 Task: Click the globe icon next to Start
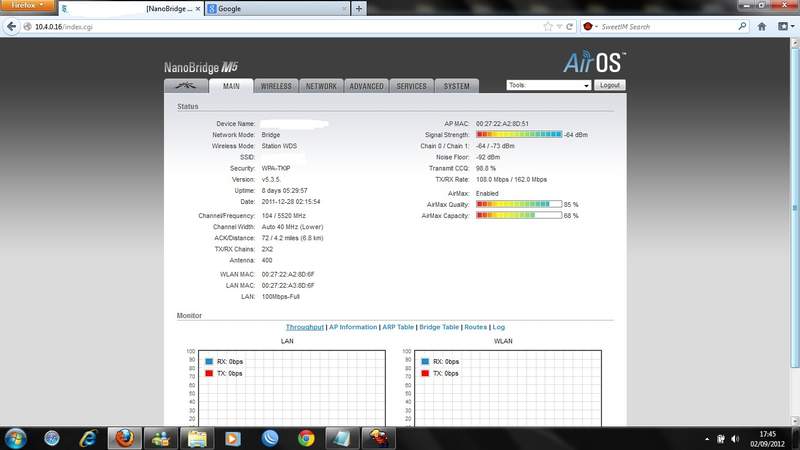click(52, 438)
